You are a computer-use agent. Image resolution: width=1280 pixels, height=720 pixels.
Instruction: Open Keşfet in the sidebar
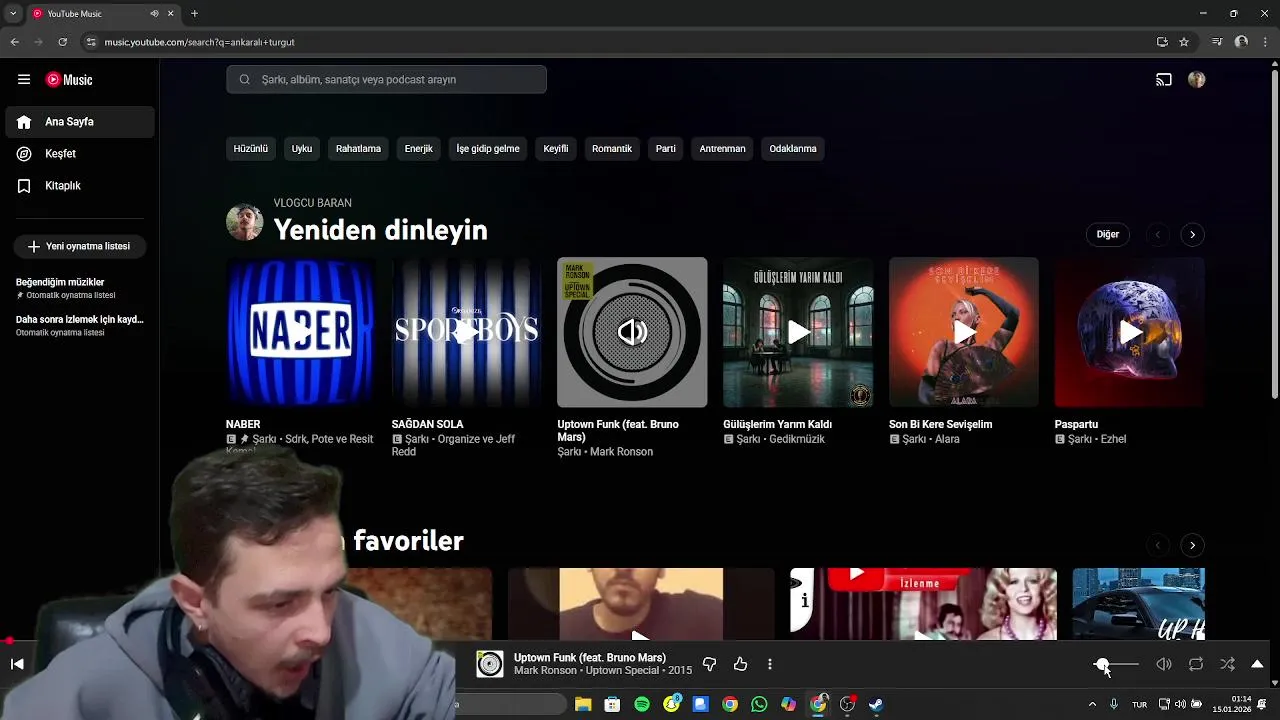(x=80, y=154)
